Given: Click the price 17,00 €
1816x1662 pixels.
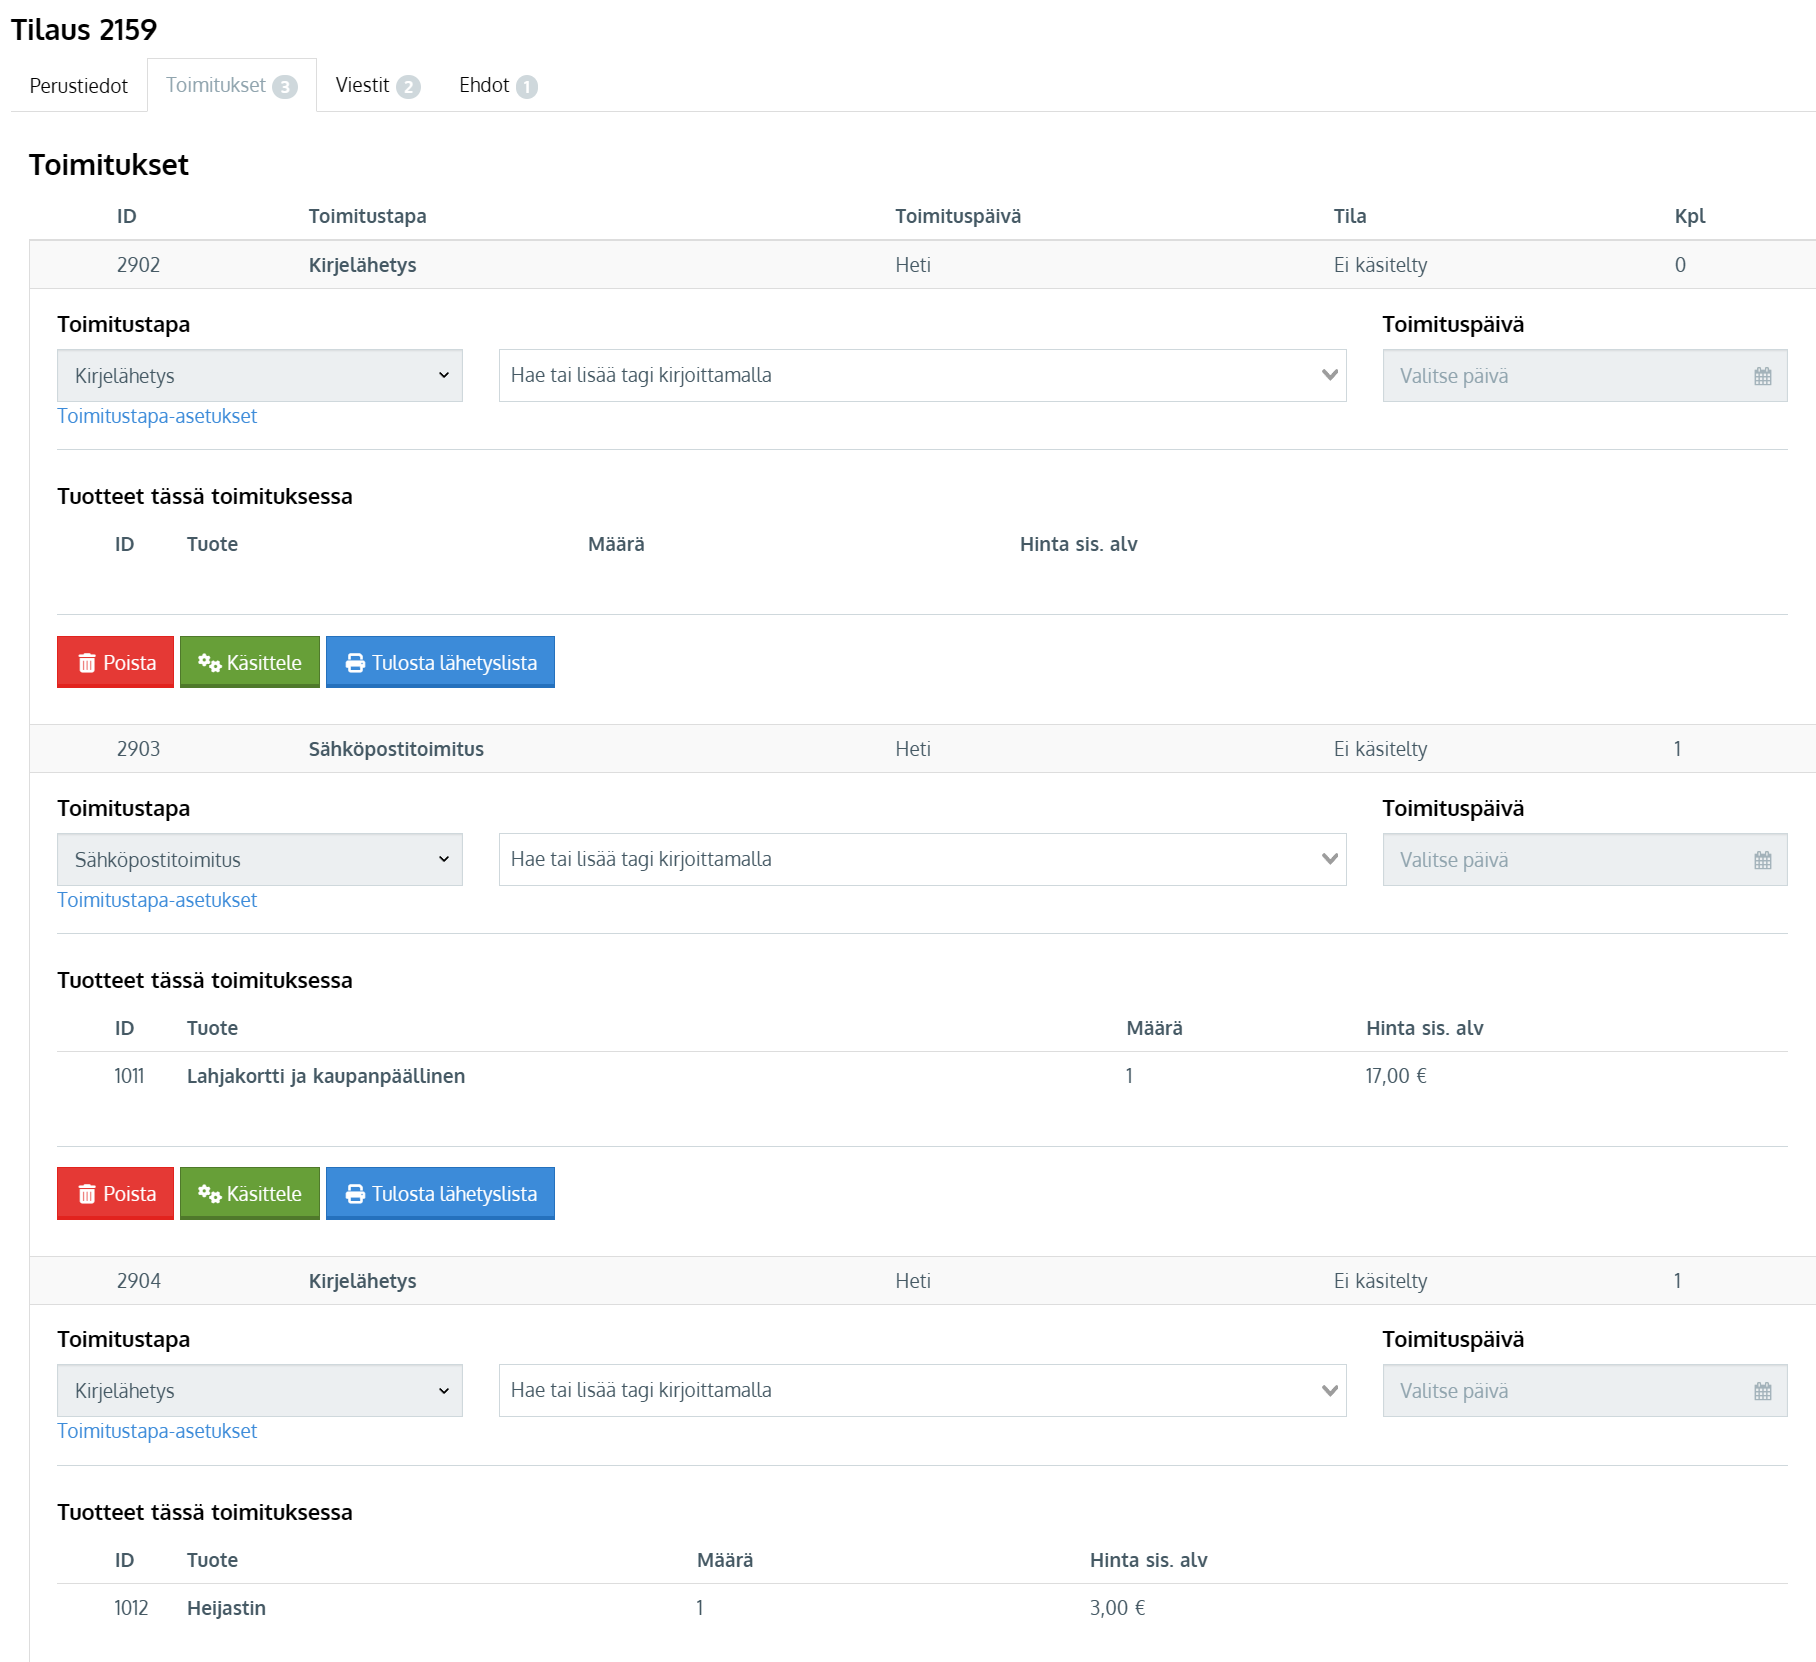Looking at the screenshot, I should [x=1396, y=1076].
